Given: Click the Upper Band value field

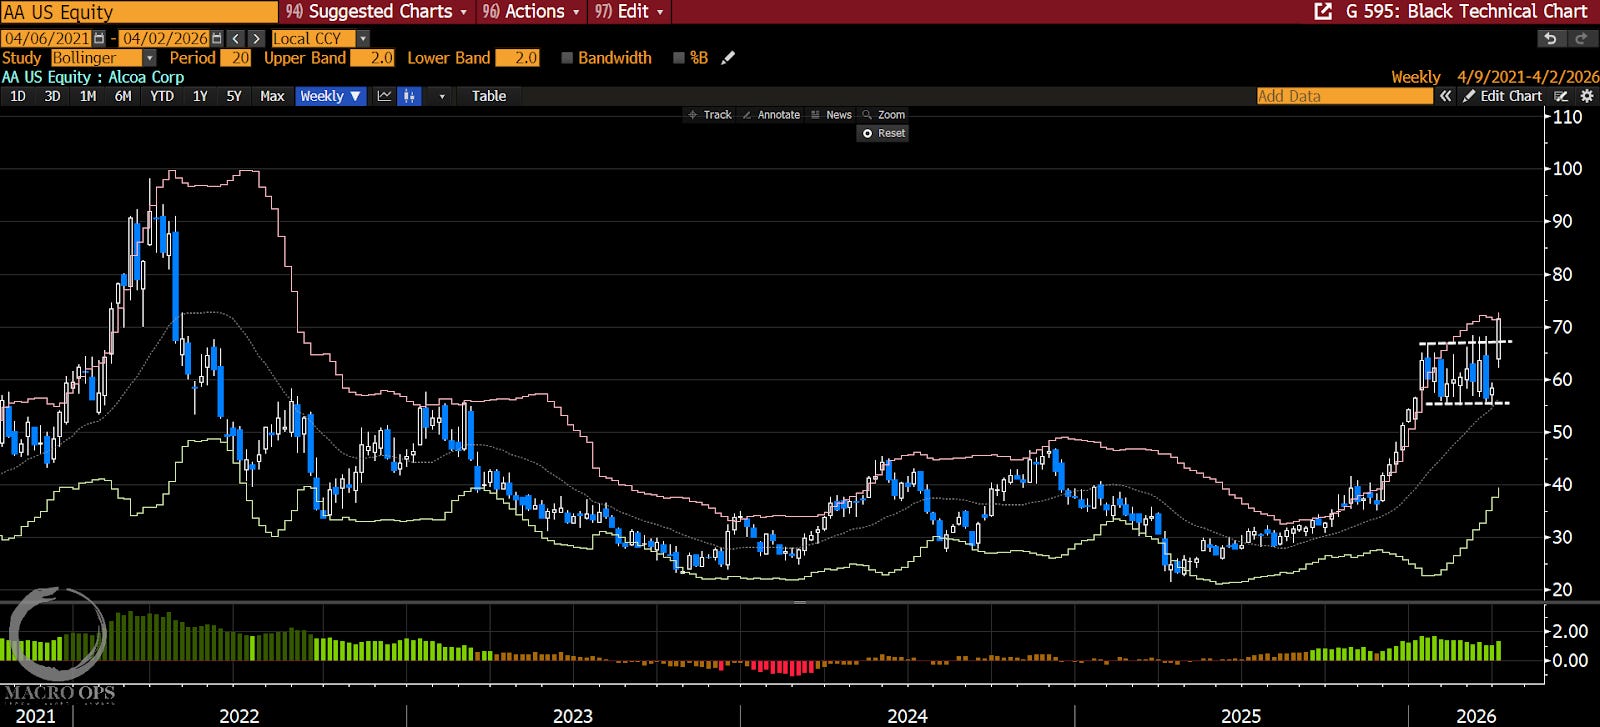Looking at the screenshot, I should (x=372, y=58).
